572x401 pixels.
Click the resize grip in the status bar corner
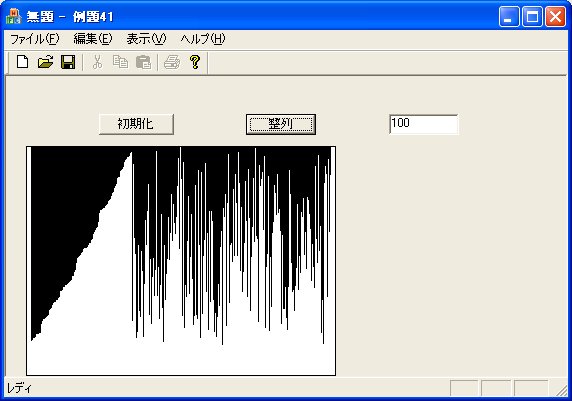coord(562,390)
